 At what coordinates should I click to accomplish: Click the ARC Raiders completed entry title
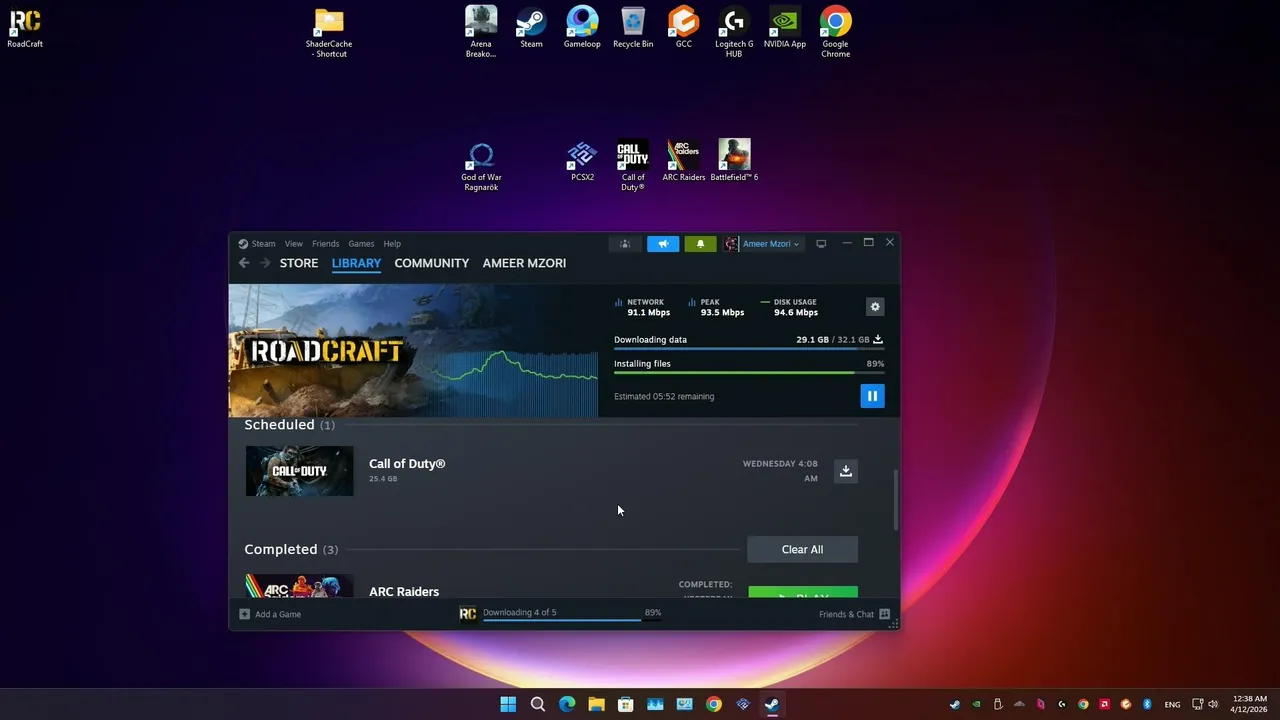[404, 591]
